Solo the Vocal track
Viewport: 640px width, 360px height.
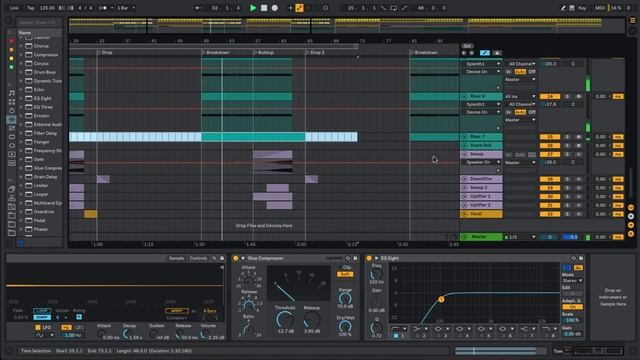tap(567, 214)
